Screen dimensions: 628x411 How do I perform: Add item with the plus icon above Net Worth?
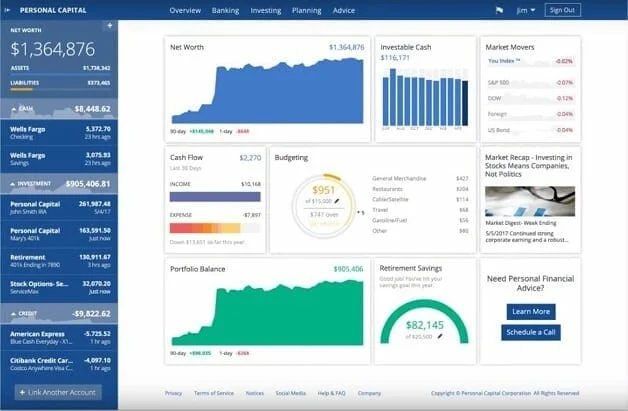(x=110, y=26)
